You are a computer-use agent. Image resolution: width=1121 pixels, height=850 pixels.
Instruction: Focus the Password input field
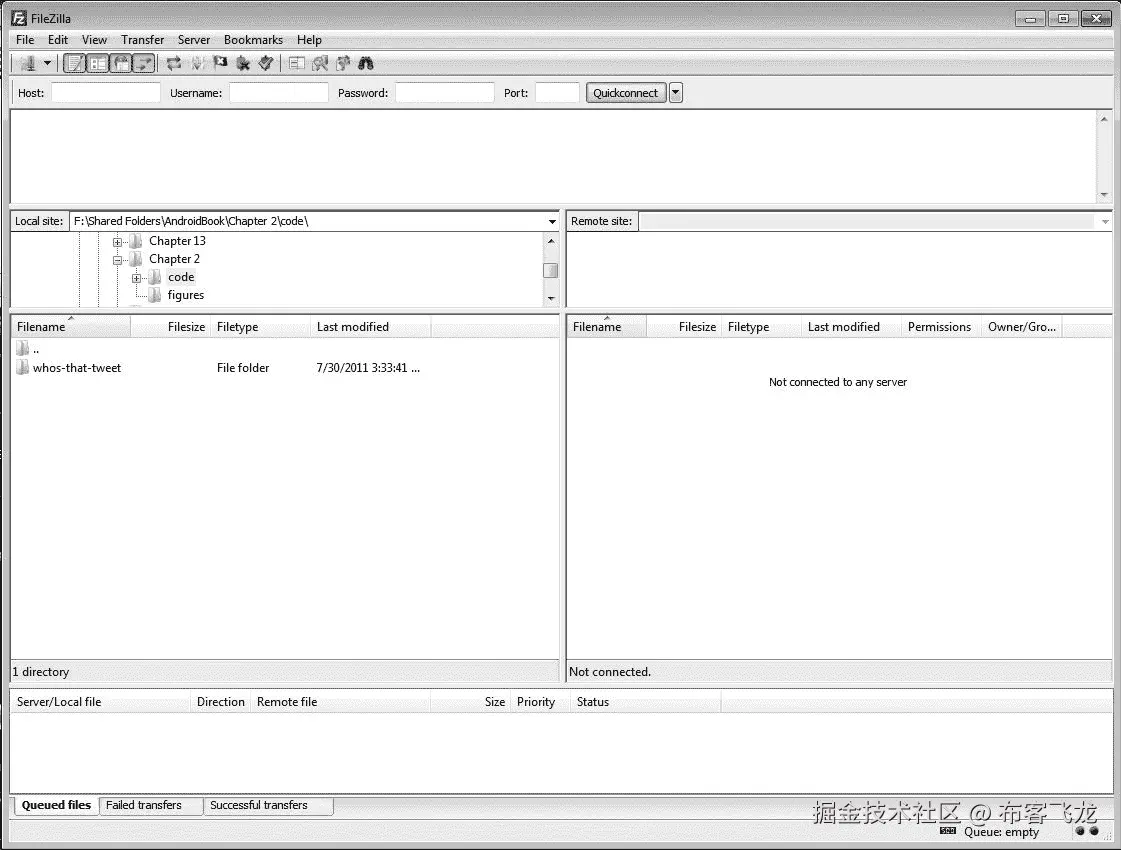[x=445, y=93]
